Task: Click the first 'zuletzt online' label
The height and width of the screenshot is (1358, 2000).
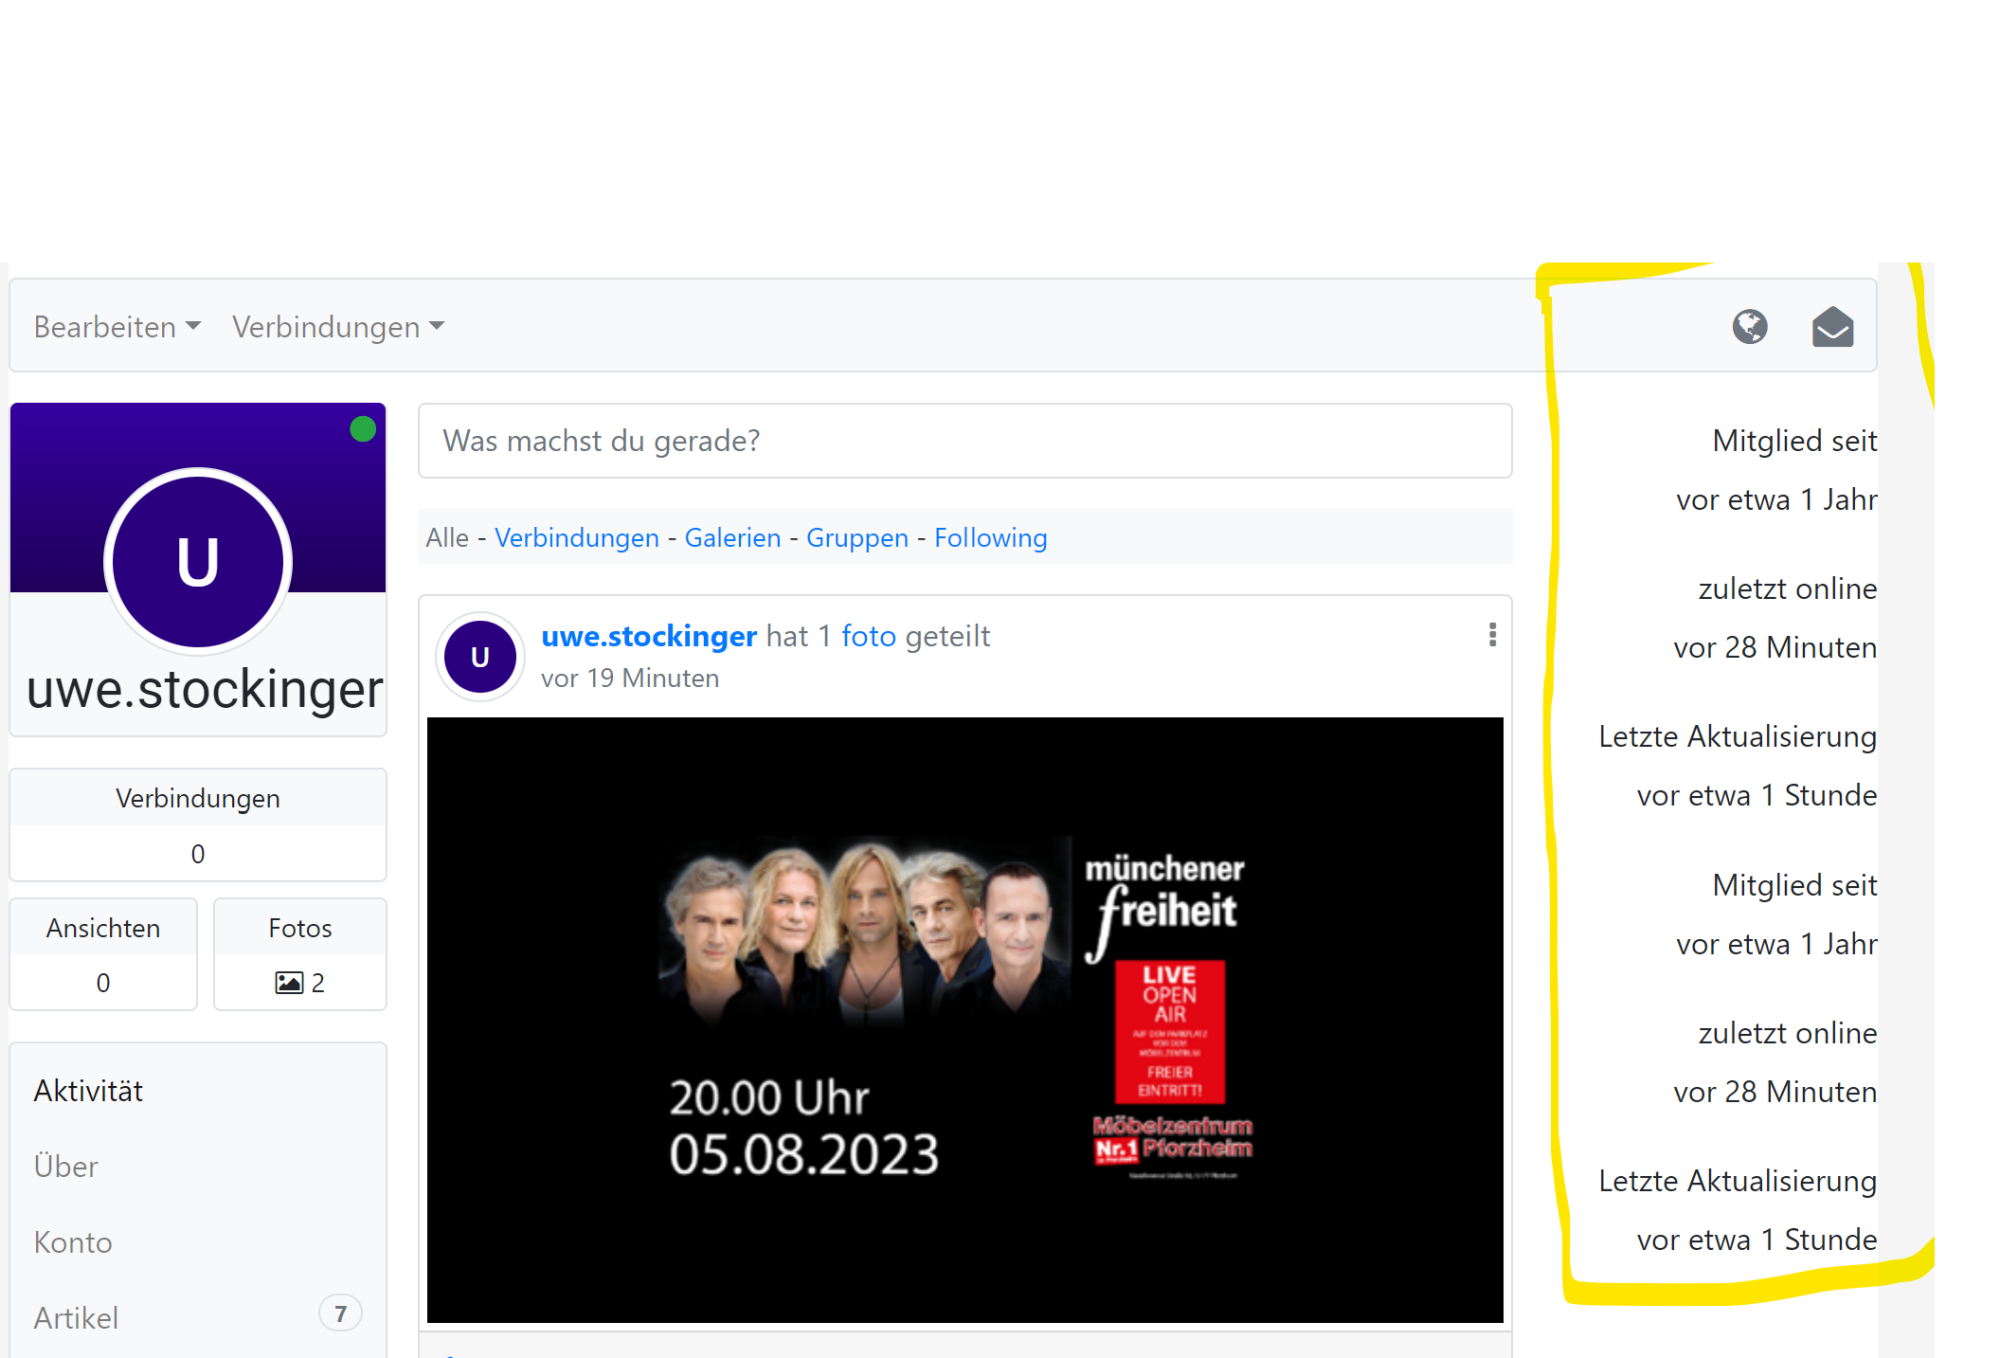Action: coord(1787,589)
